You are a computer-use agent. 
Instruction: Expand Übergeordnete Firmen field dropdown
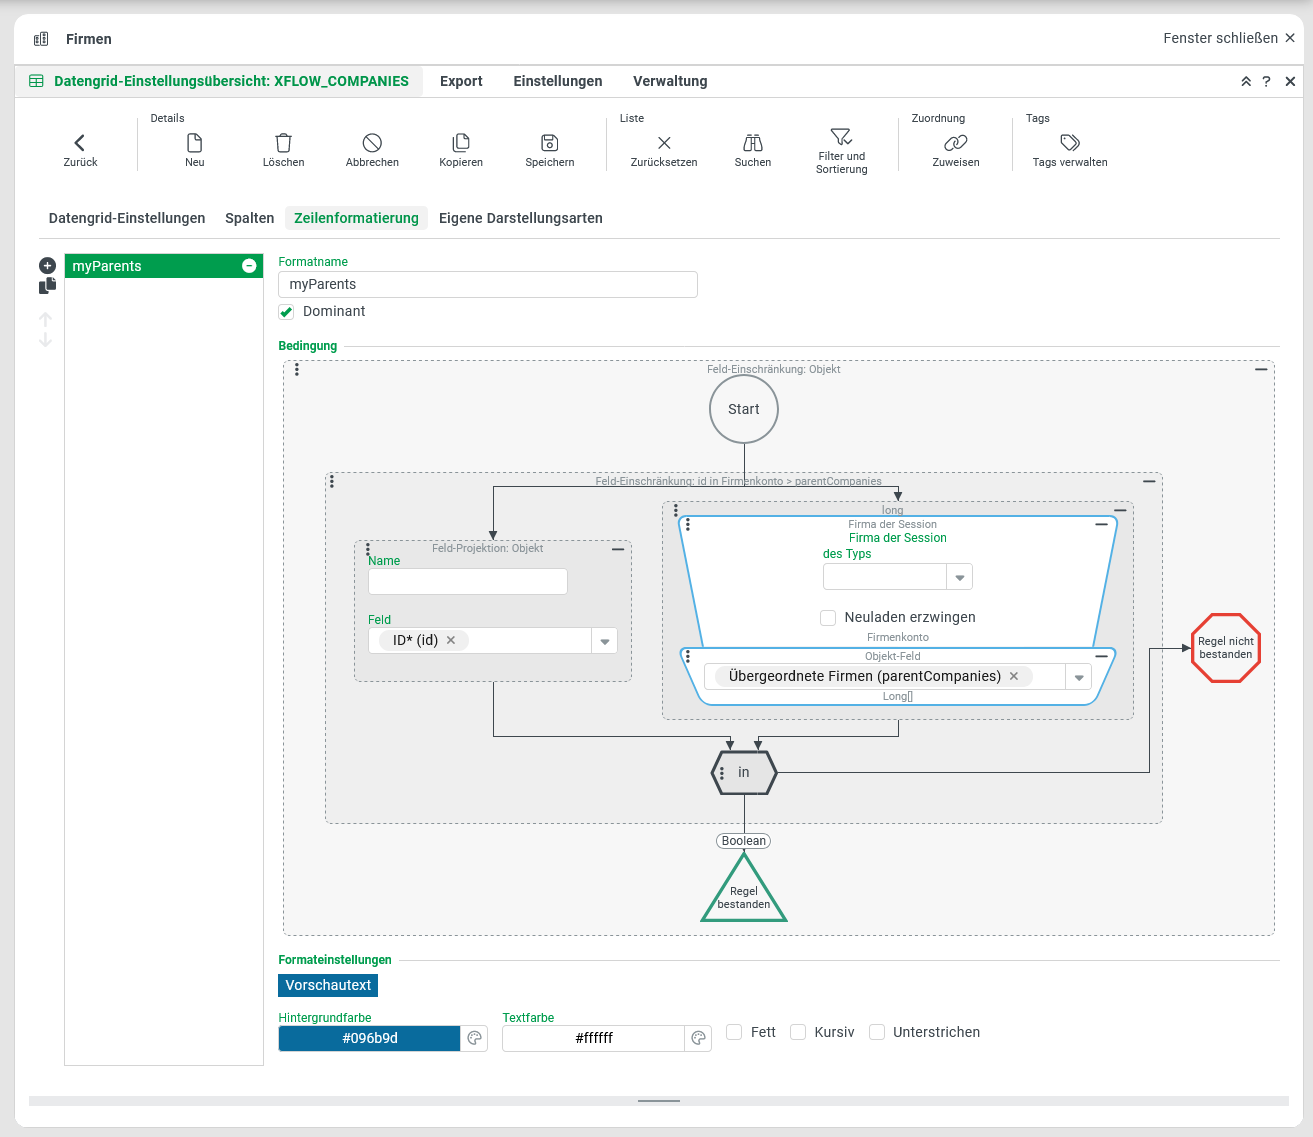pos(1079,677)
